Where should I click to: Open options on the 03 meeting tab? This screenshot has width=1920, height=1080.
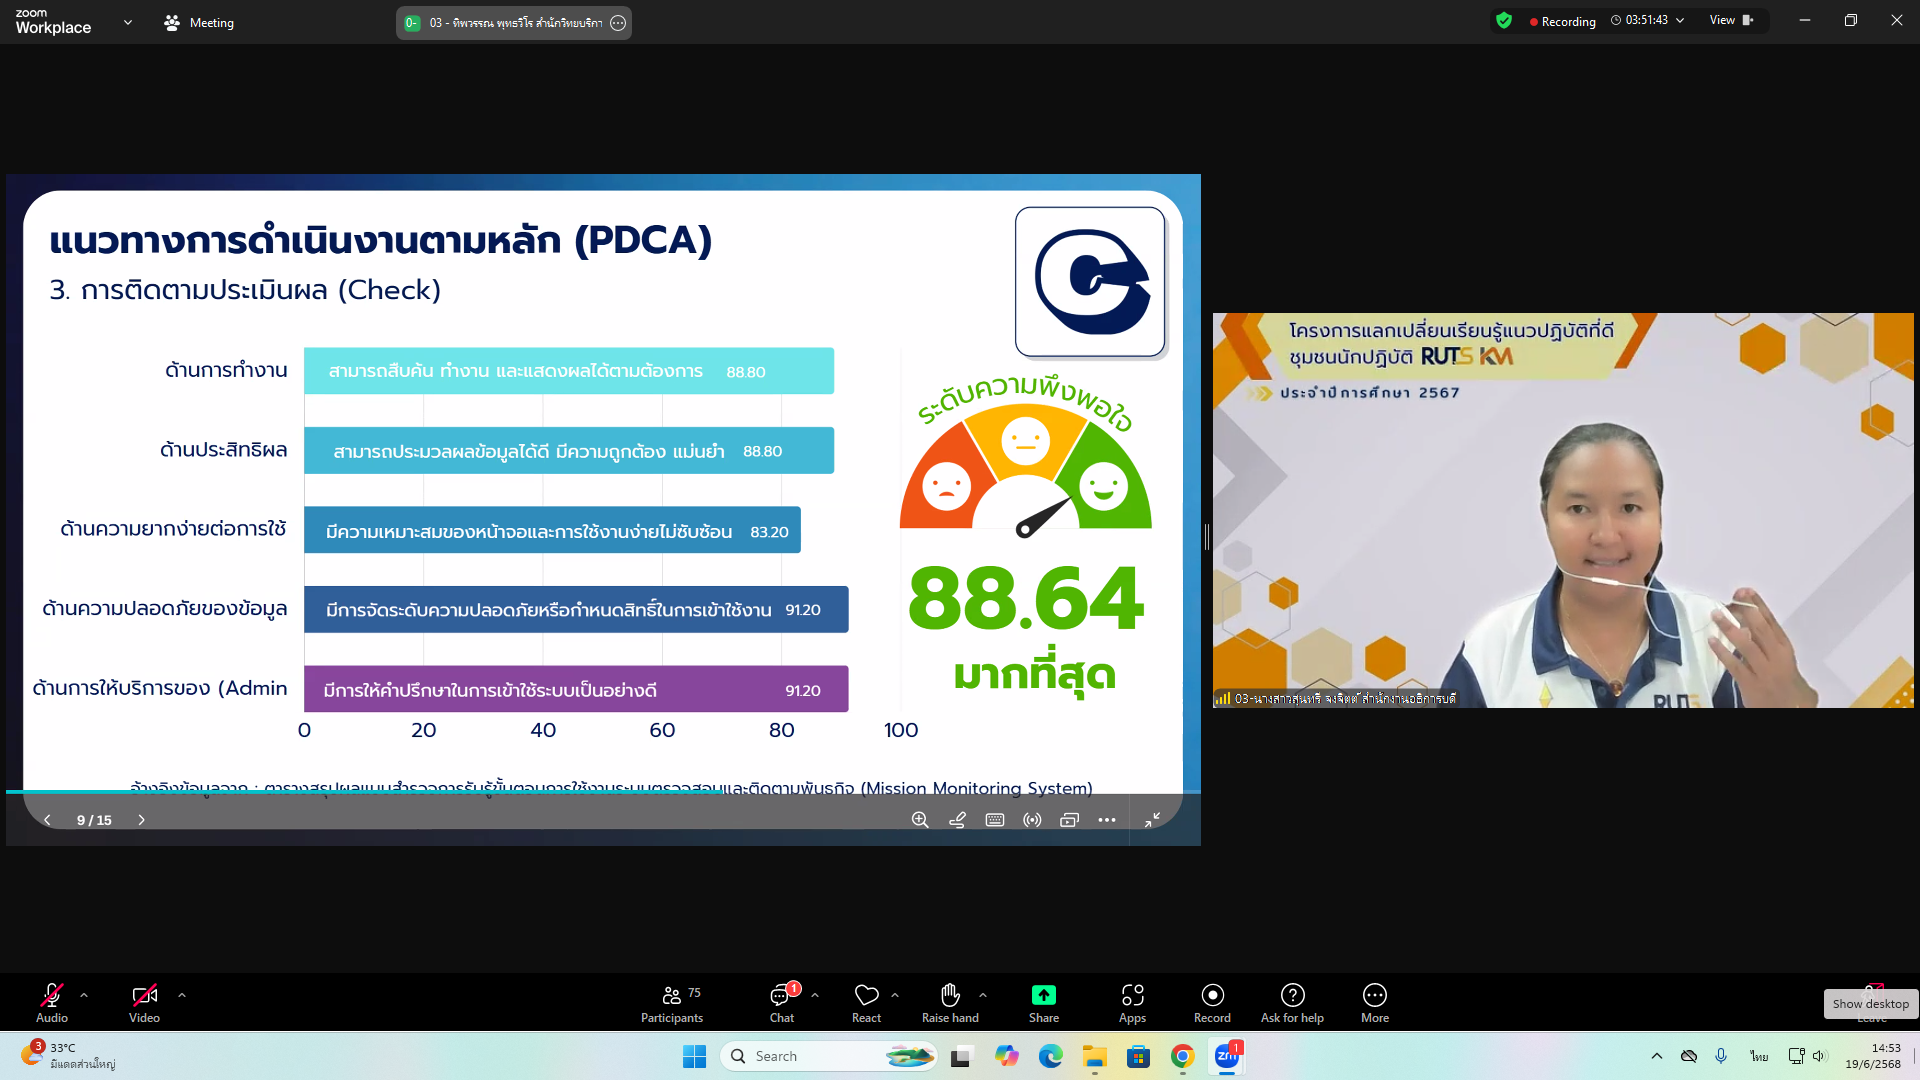point(618,23)
